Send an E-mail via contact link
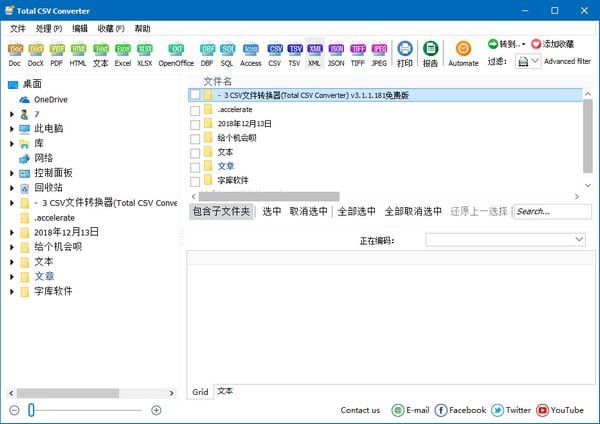 (x=410, y=410)
